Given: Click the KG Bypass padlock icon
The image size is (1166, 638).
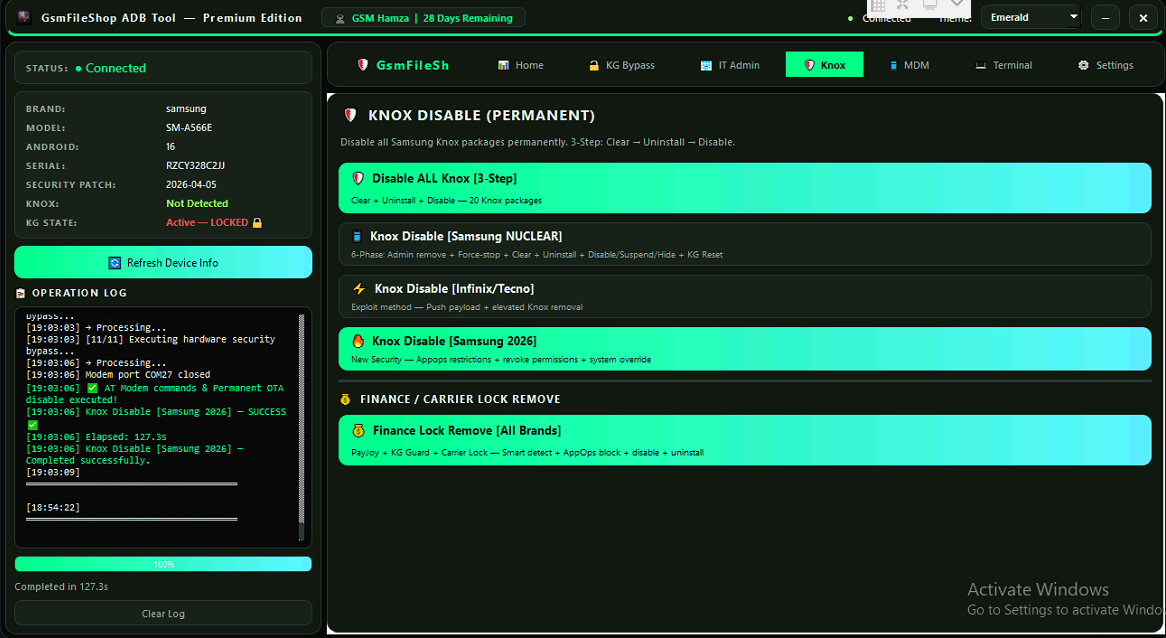Looking at the screenshot, I should point(594,65).
